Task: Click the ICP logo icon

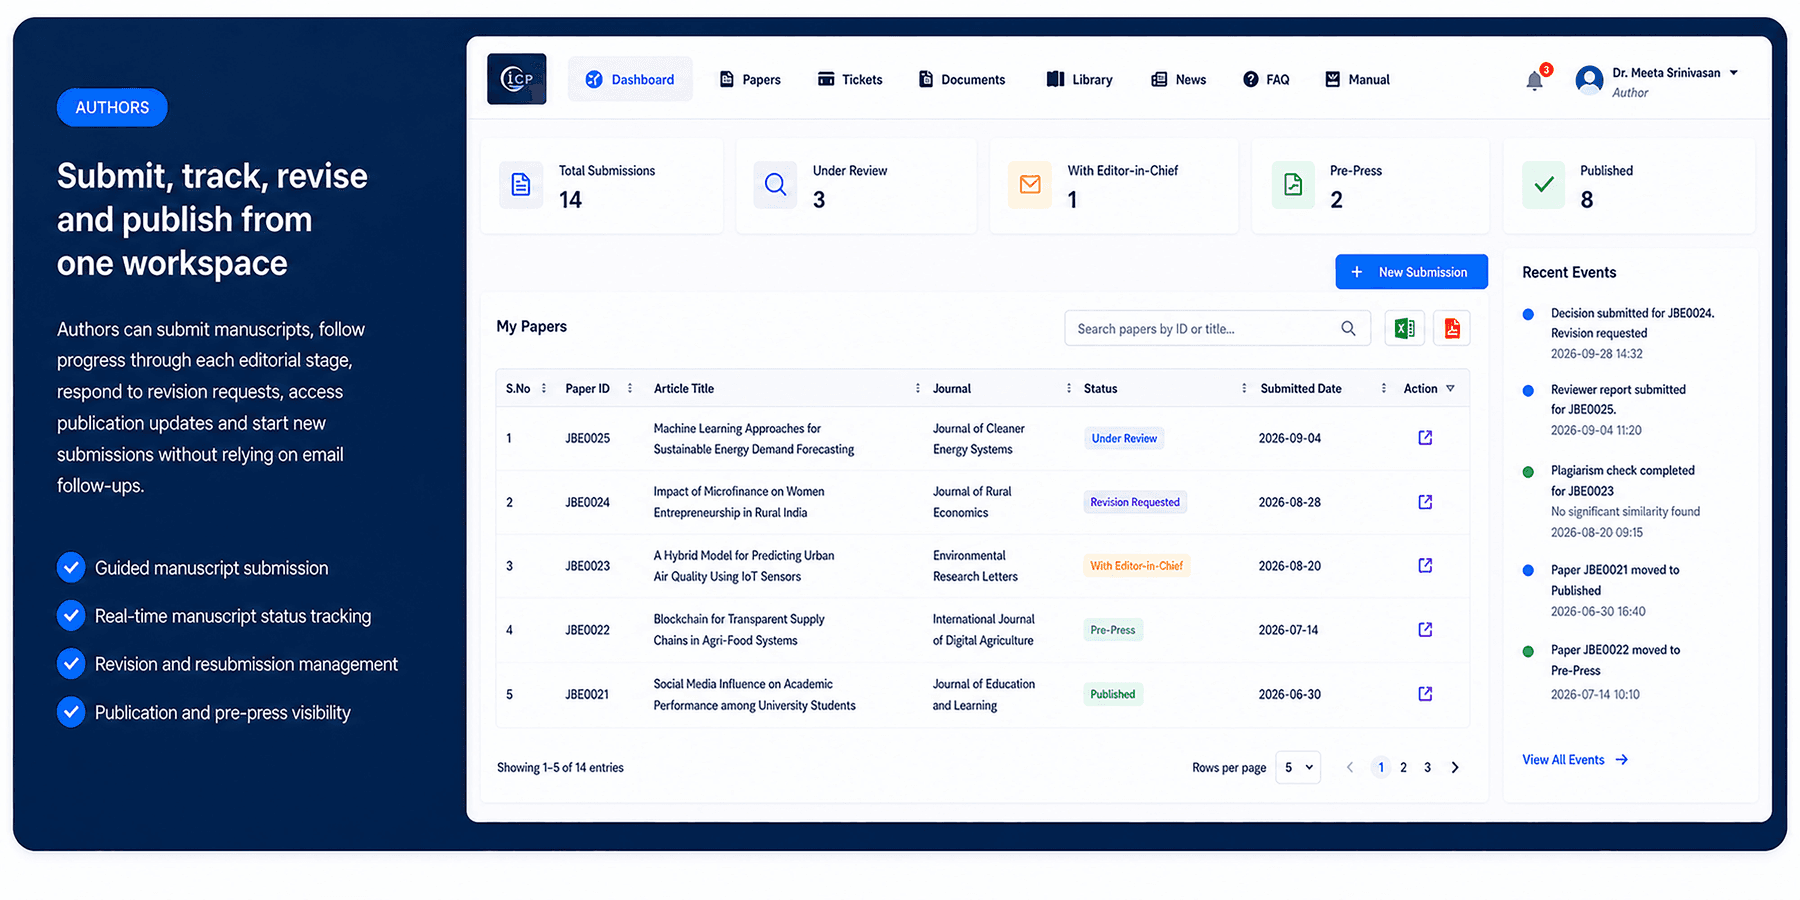Action: pos(516,79)
